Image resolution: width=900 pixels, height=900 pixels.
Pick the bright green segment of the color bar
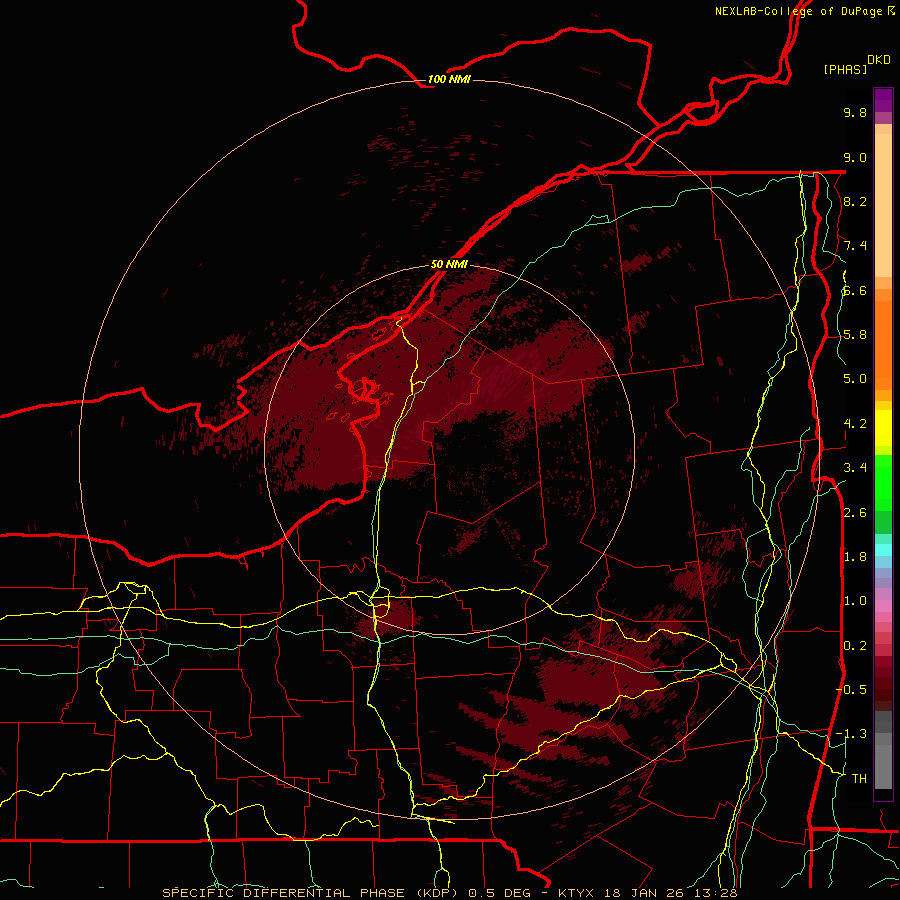point(883,483)
